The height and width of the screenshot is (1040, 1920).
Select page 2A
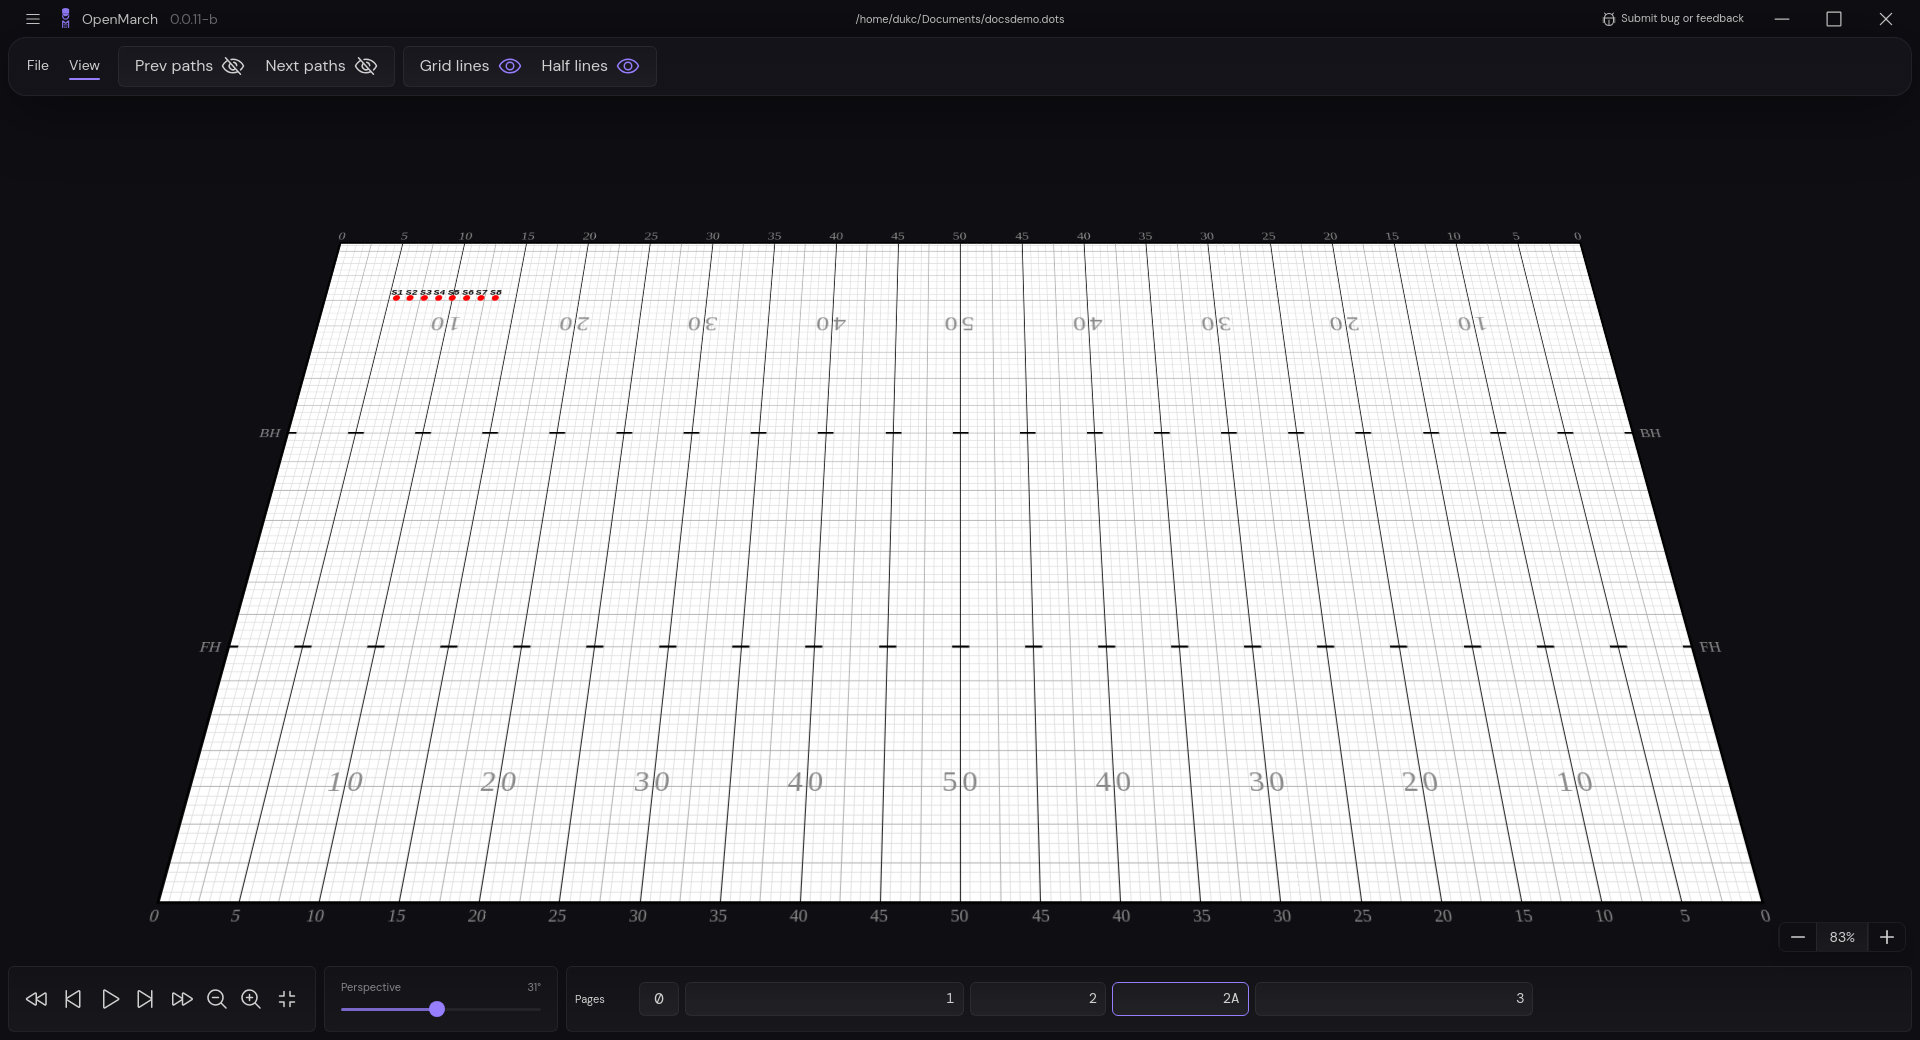click(x=1180, y=998)
